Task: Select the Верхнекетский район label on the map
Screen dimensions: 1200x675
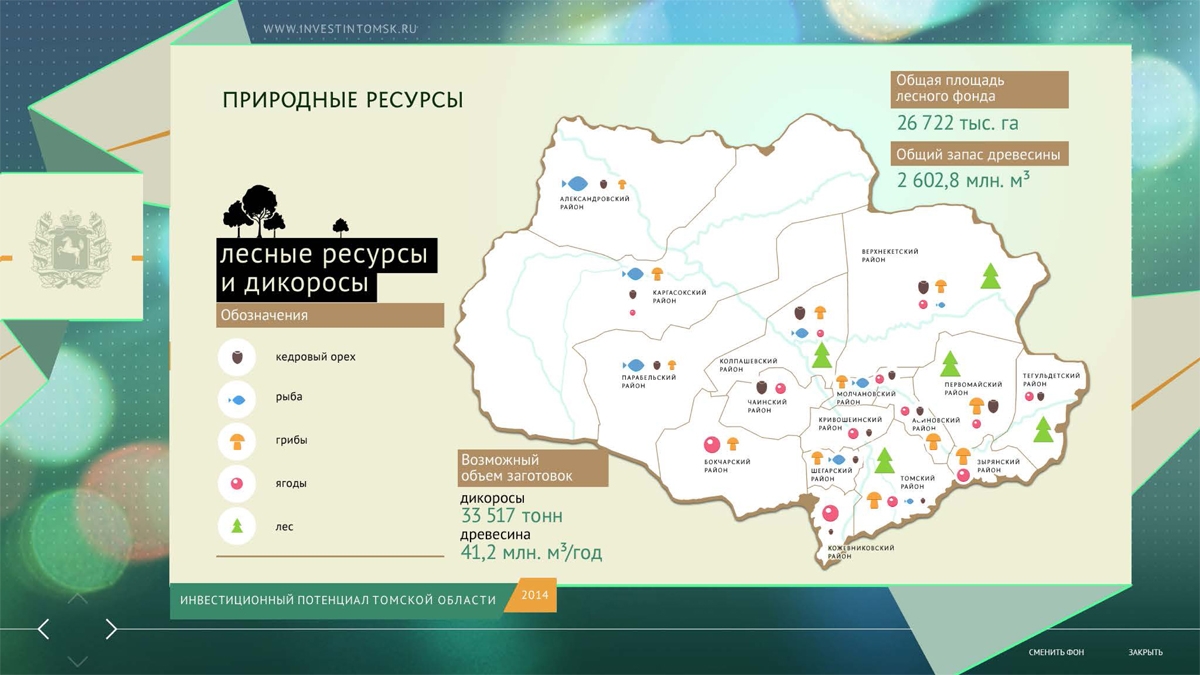Action: coord(889,256)
